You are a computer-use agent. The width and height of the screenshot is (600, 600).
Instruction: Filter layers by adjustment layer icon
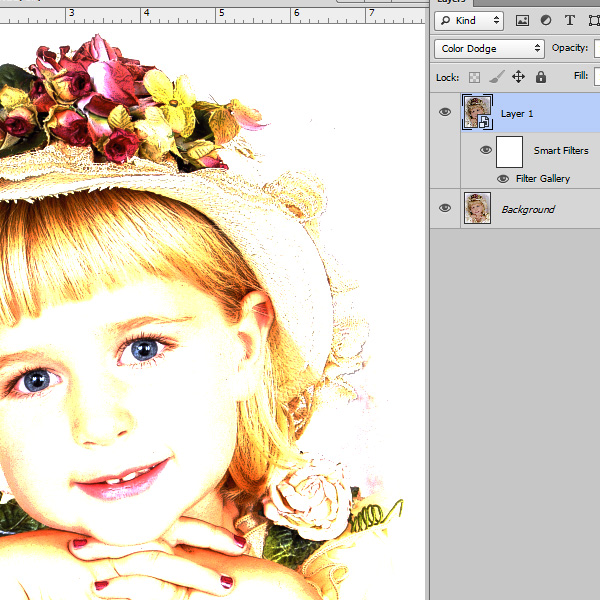tap(546, 20)
